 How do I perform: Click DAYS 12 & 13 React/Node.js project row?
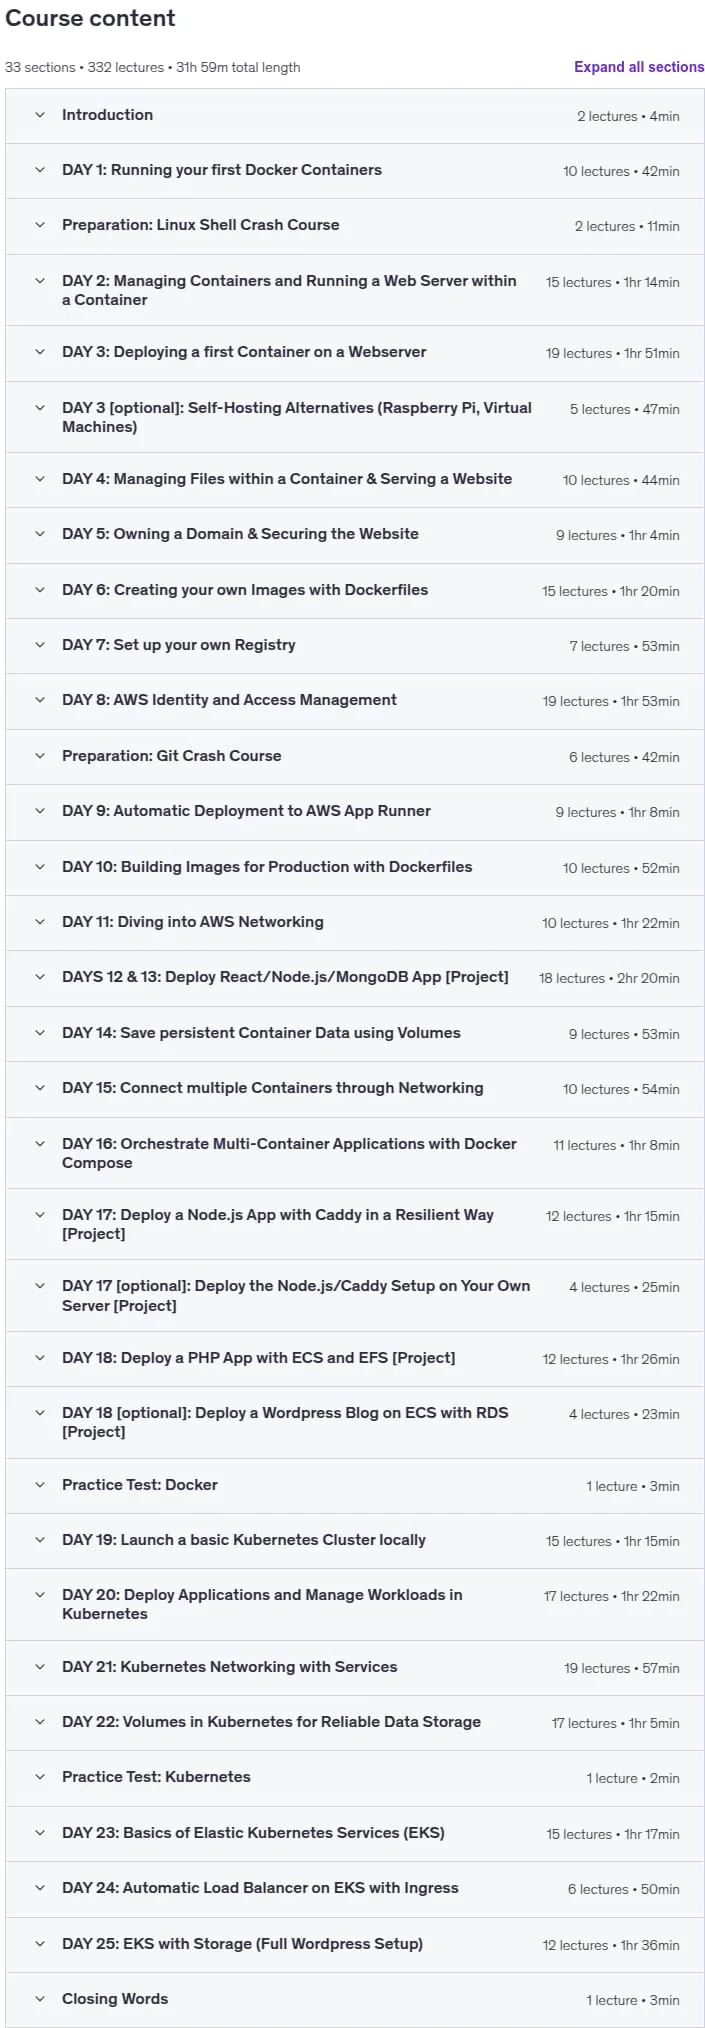[x=355, y=977]
